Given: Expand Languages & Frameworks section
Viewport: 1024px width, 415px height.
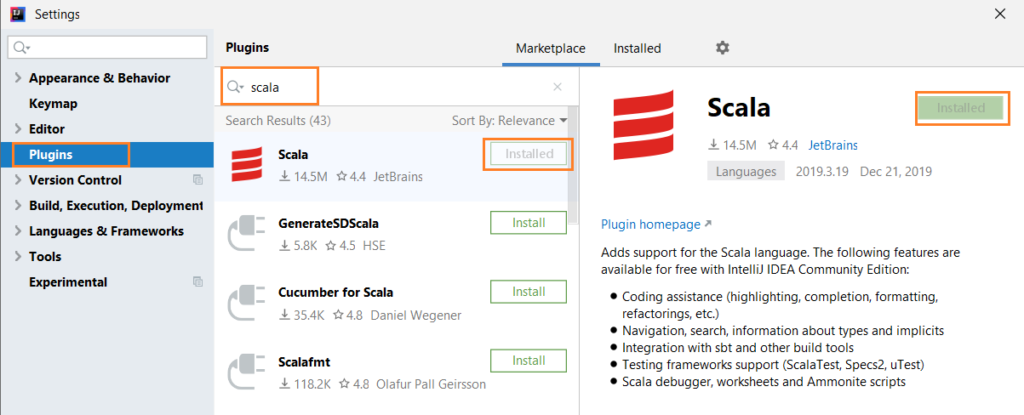Looking at the screenshot, I should [x=18, y=231].
